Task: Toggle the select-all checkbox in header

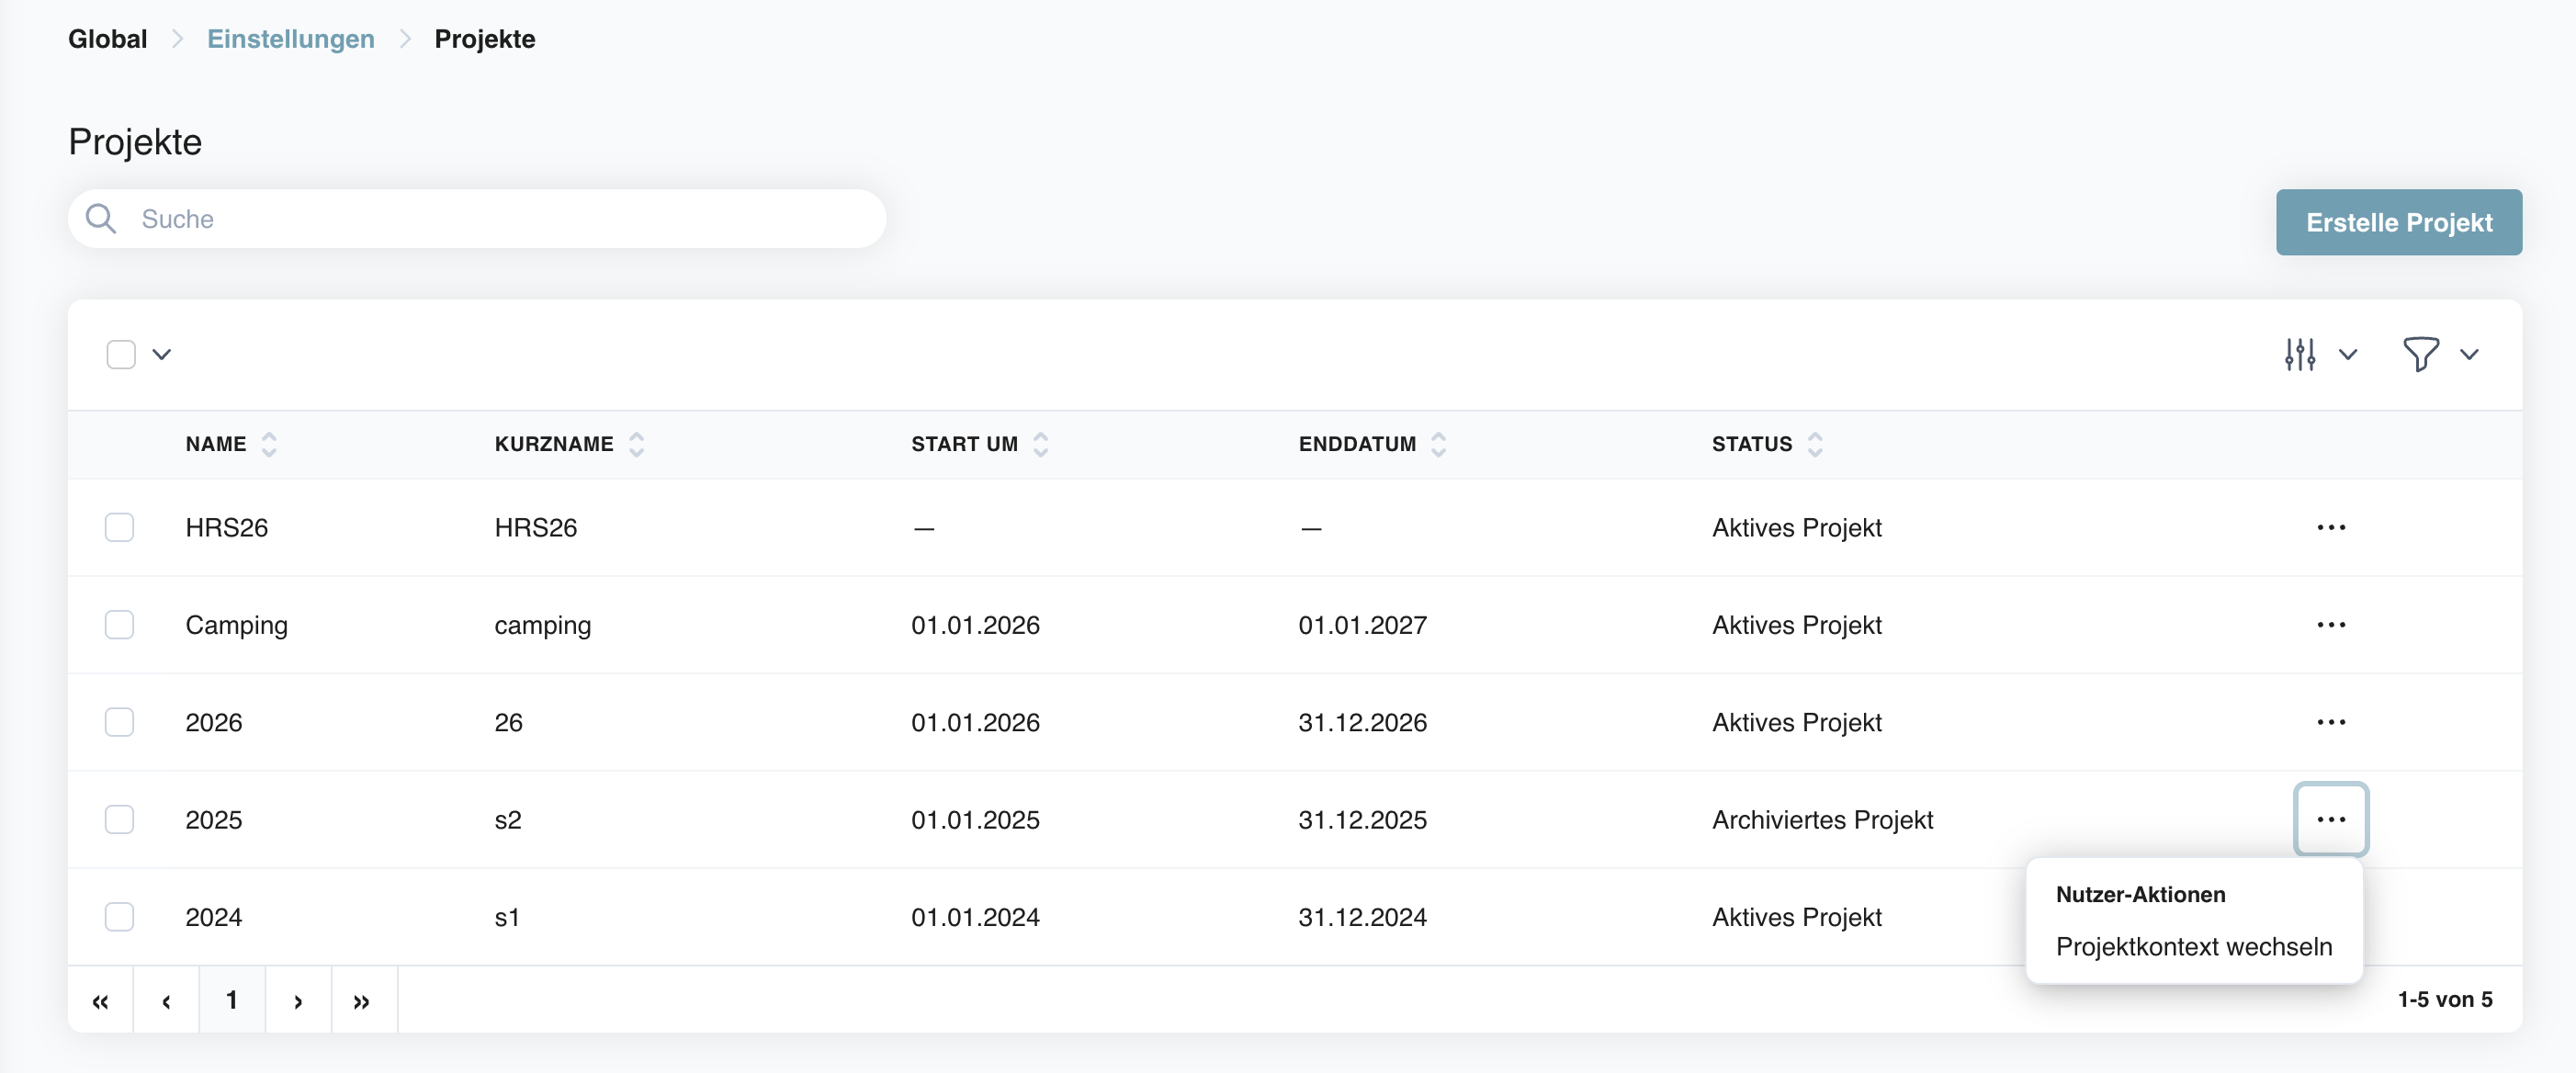Action: [x=121, y=354]
